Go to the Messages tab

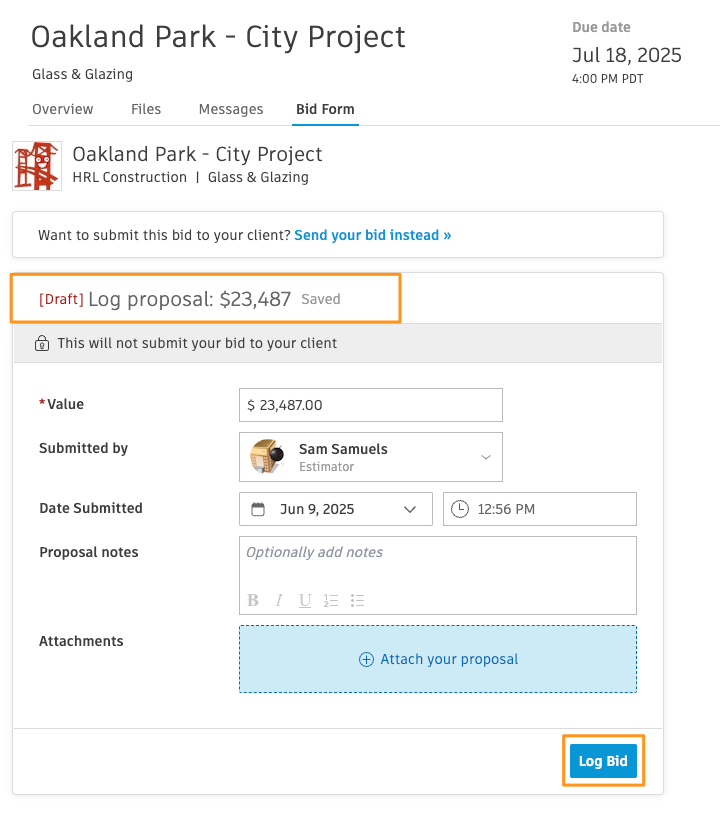[231, 109]
